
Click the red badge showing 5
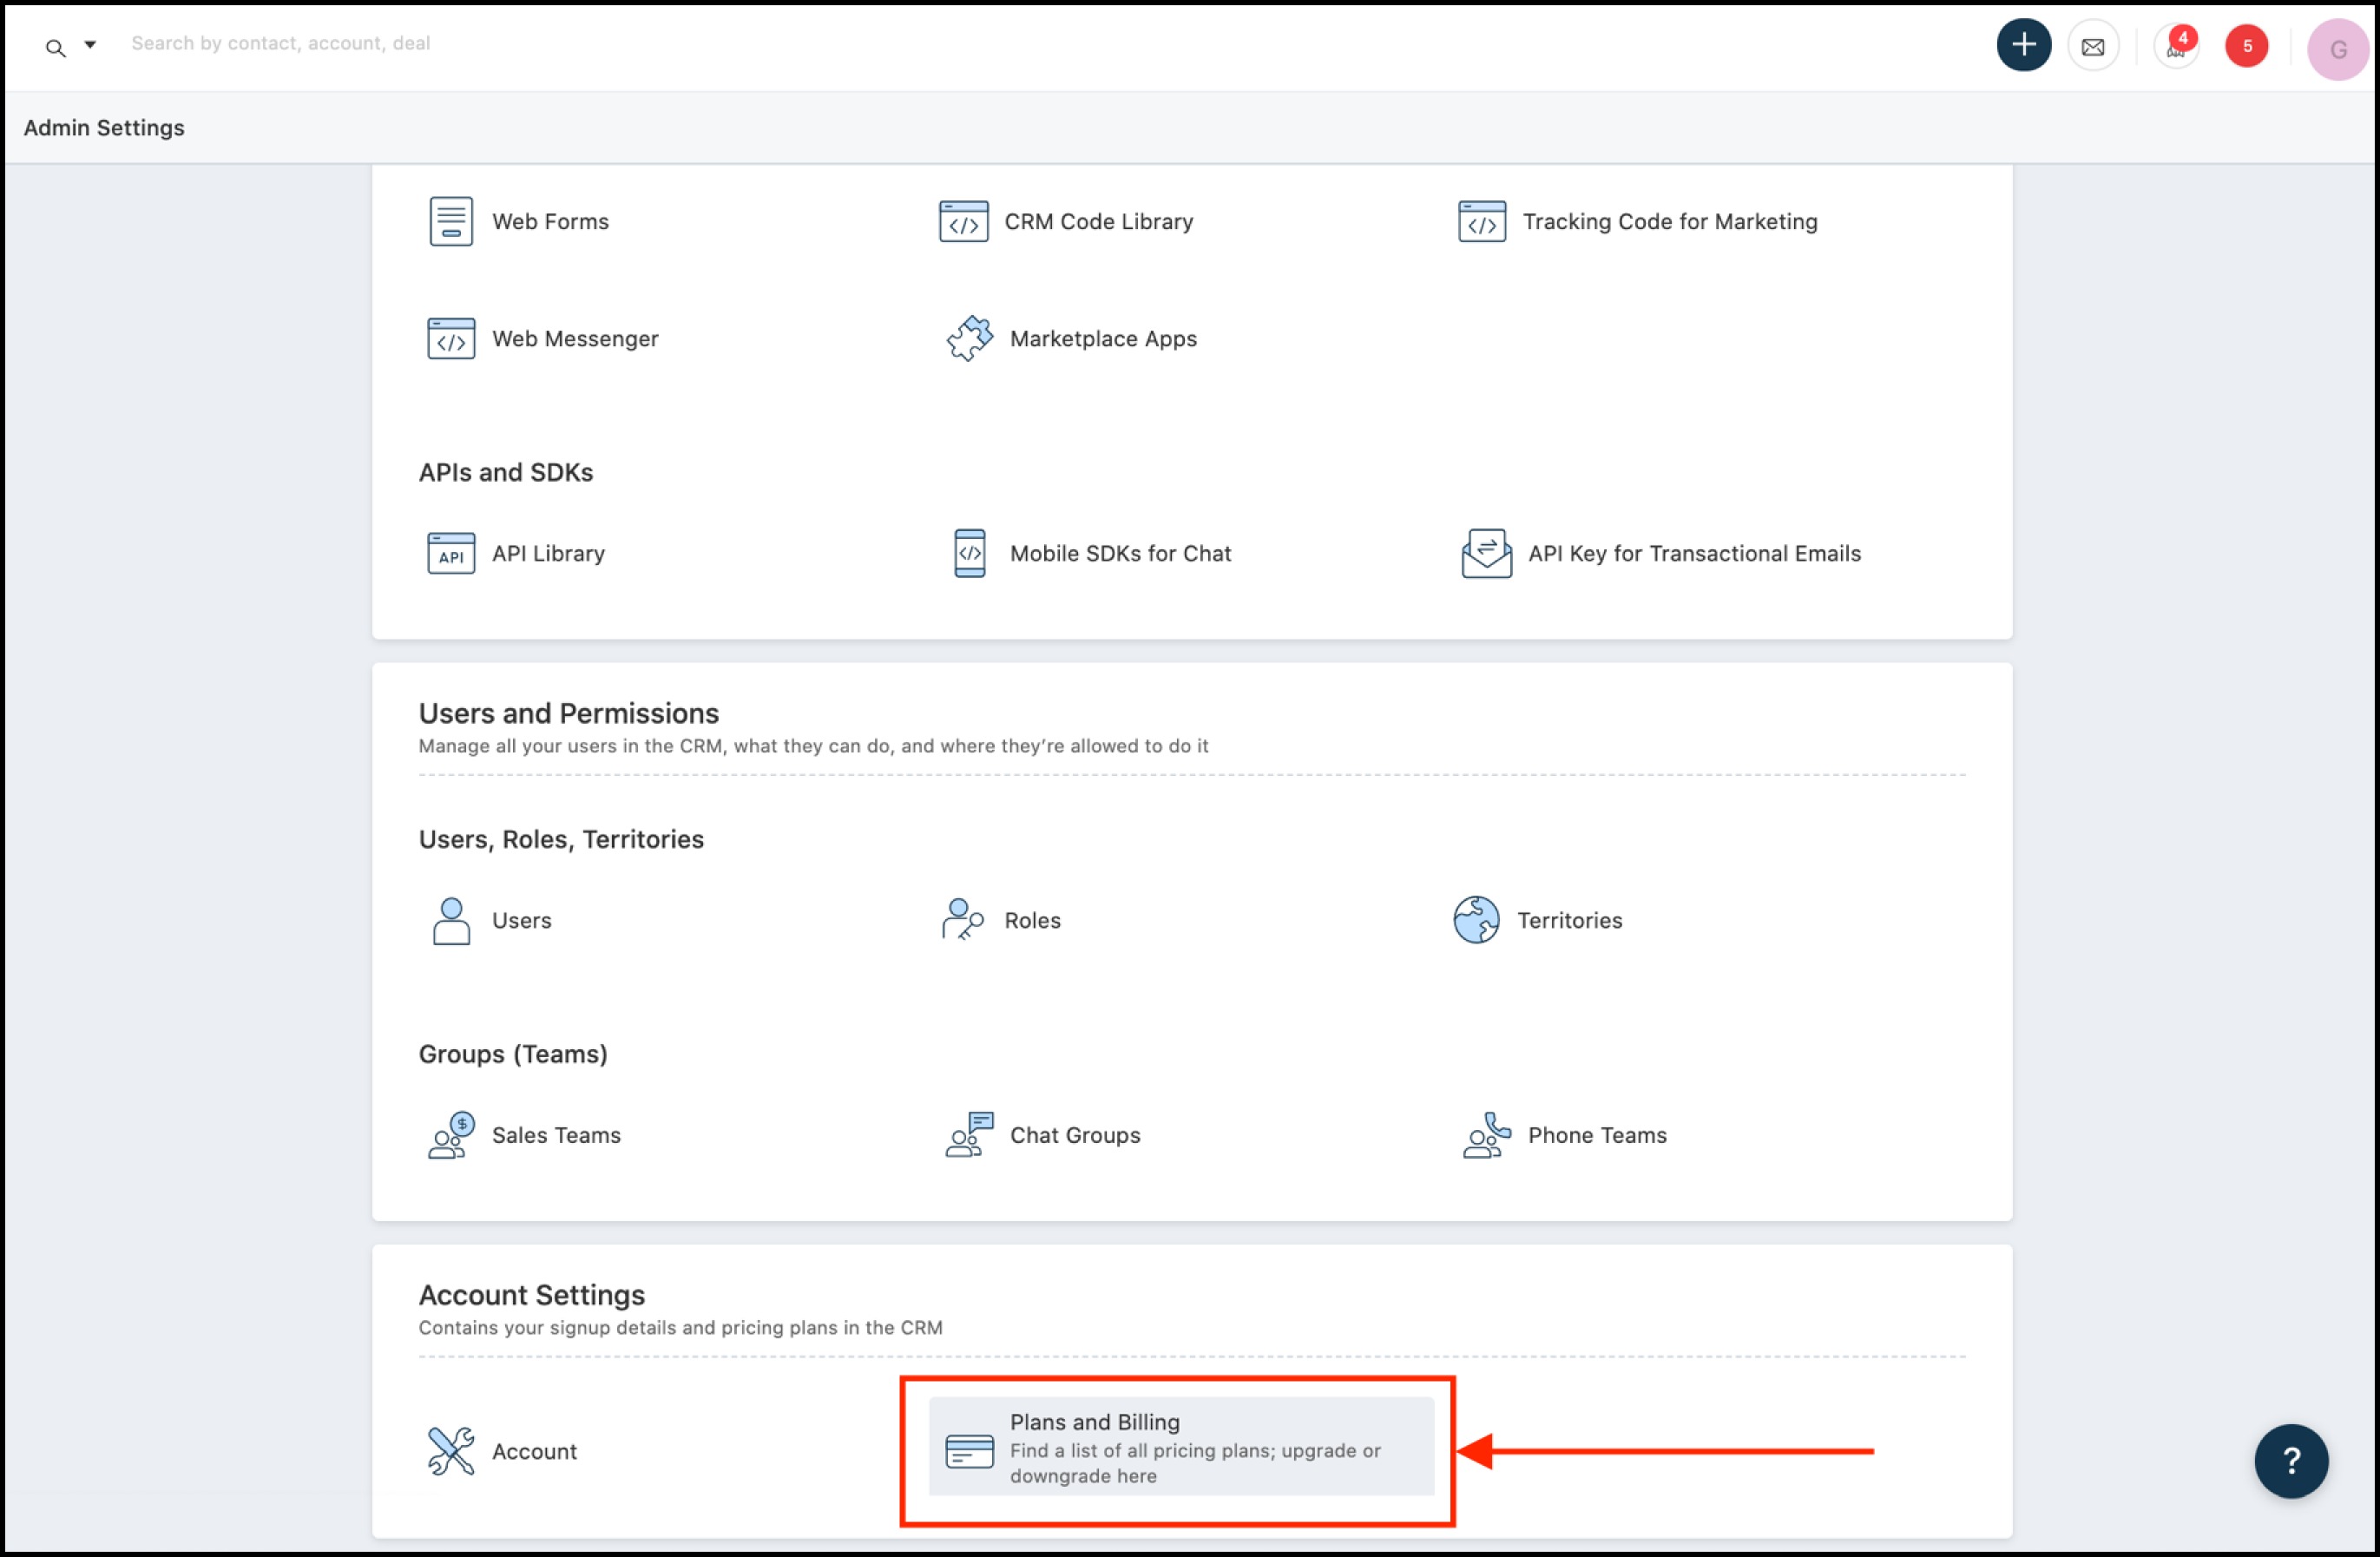tap(2246, 46)
